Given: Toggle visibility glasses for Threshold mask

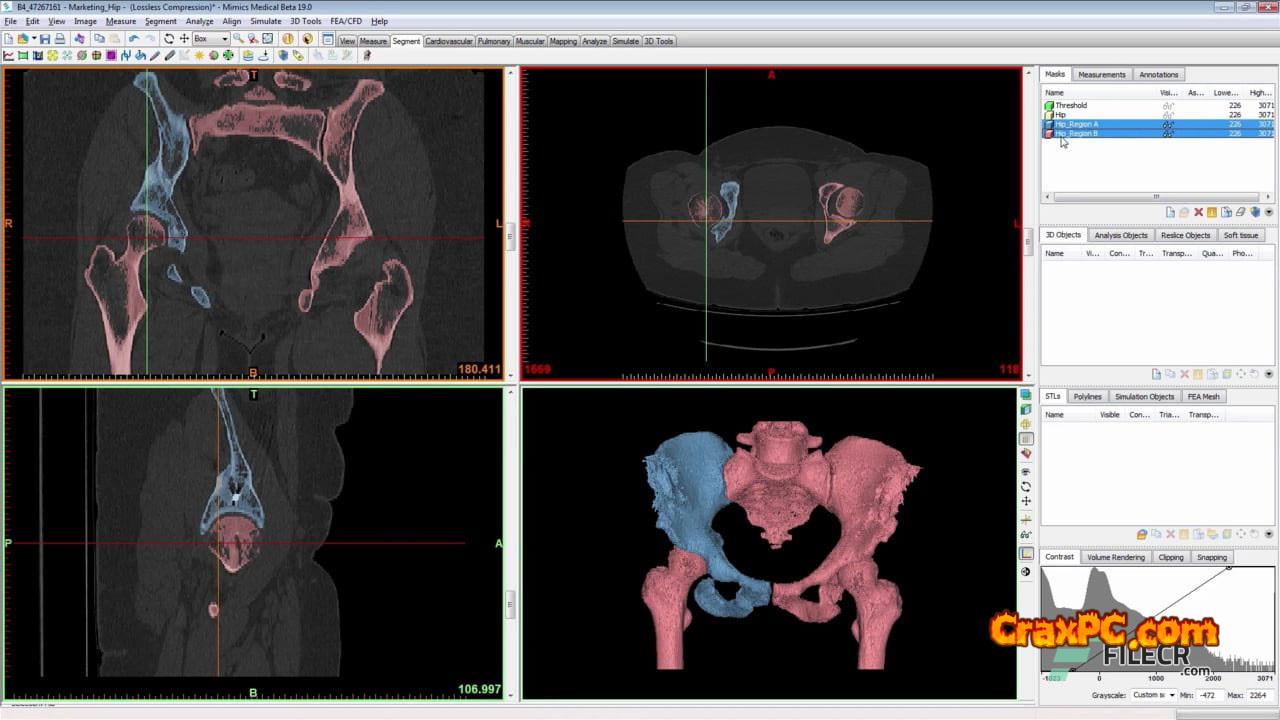Looking at the screenshot, I should click(1167, 105).
